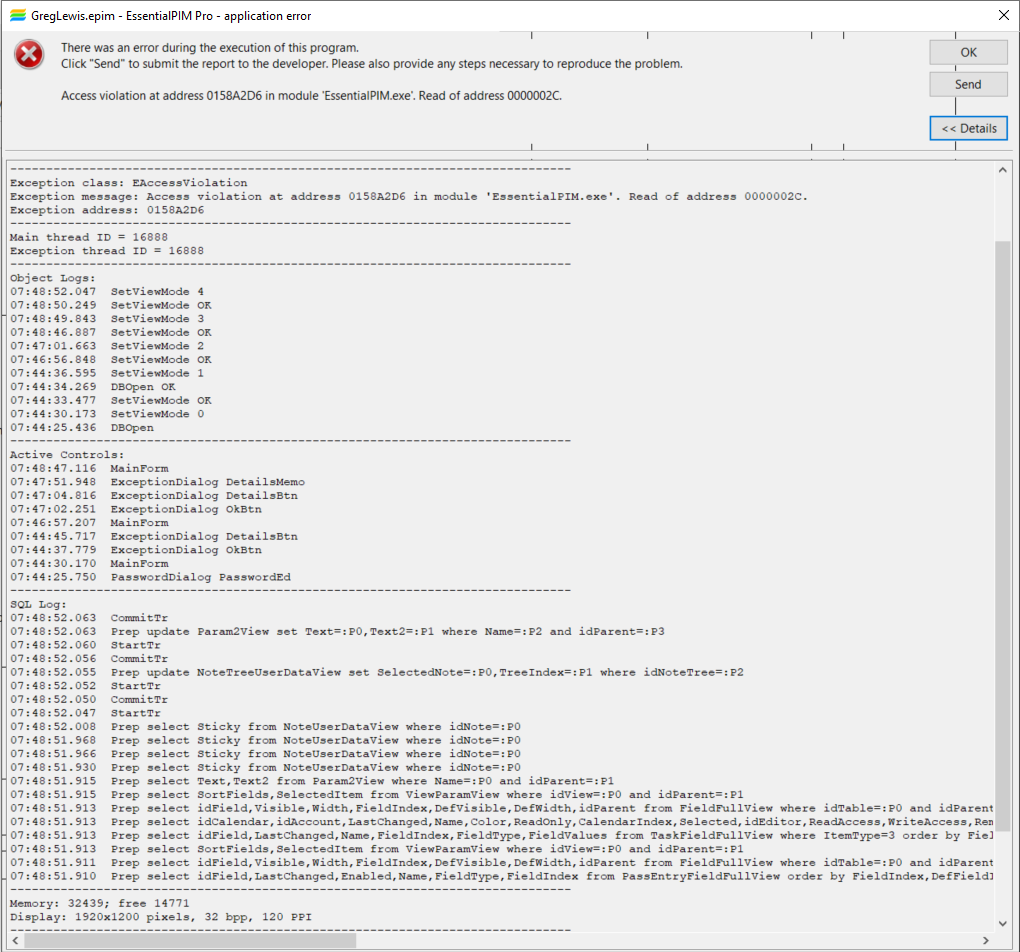Click the 07:48:49.843 'SetViewMode 3' line
Image resolution: width=1020 pixels, height=952 pixels.
point(107,320)
